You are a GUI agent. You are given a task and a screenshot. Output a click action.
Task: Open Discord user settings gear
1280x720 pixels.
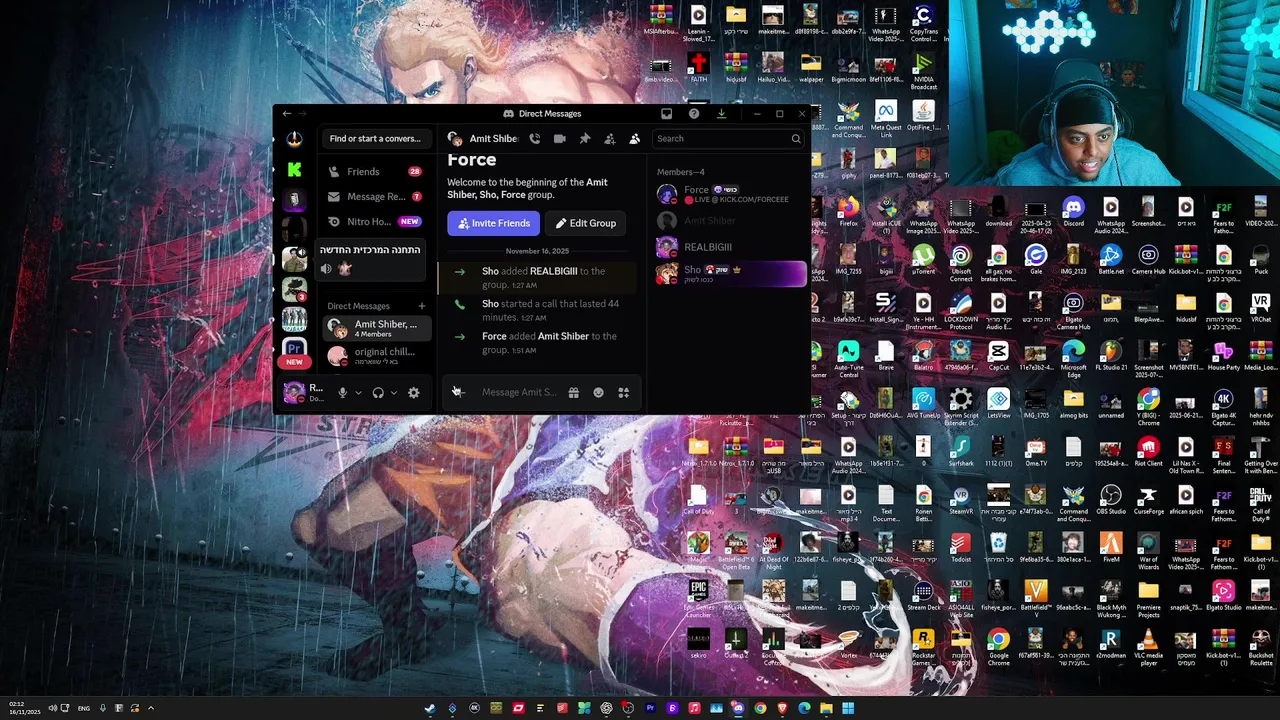(x=414, y=393)
